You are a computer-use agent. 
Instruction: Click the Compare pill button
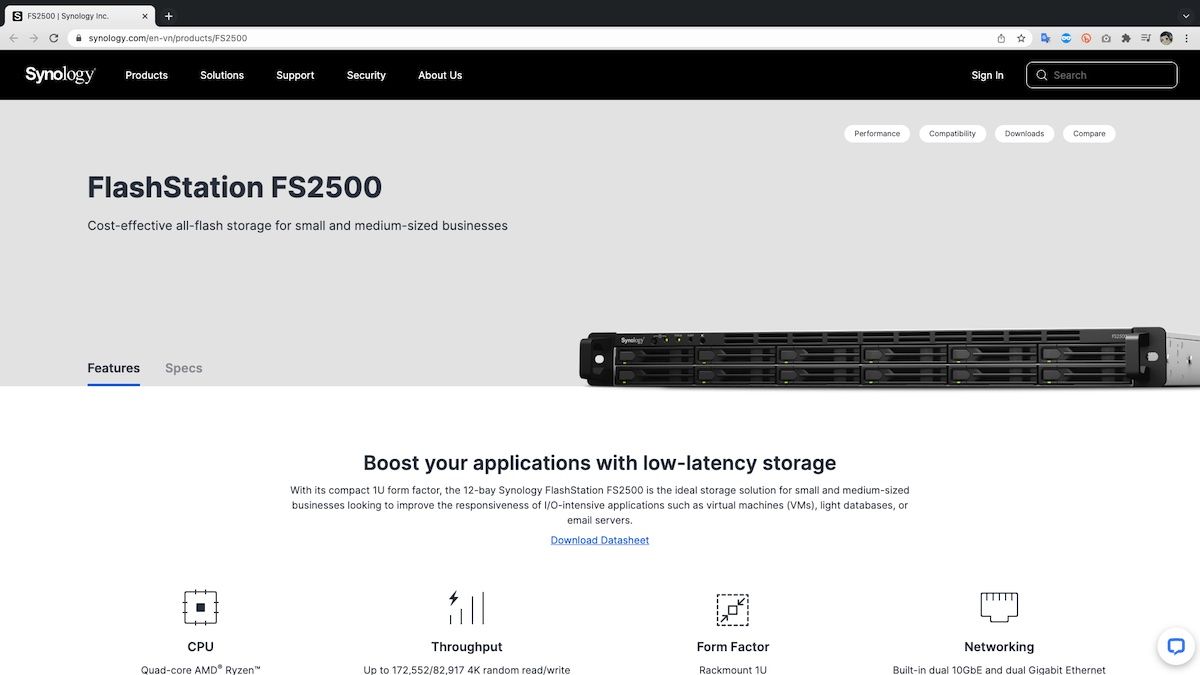coord(1089,134)
